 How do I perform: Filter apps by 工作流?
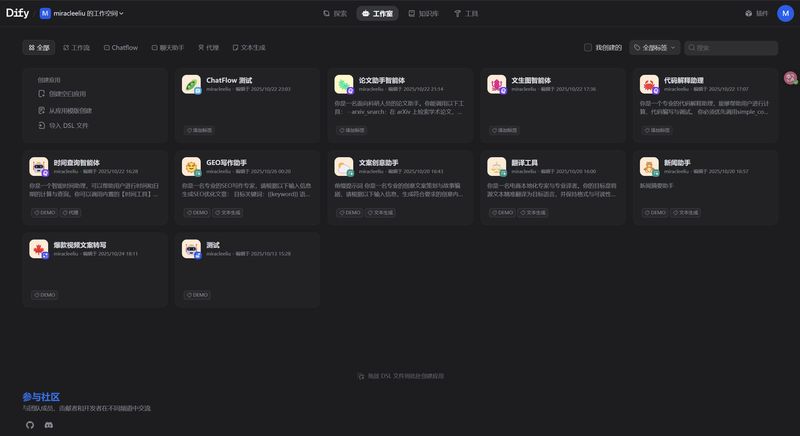(x=77, y=47)
